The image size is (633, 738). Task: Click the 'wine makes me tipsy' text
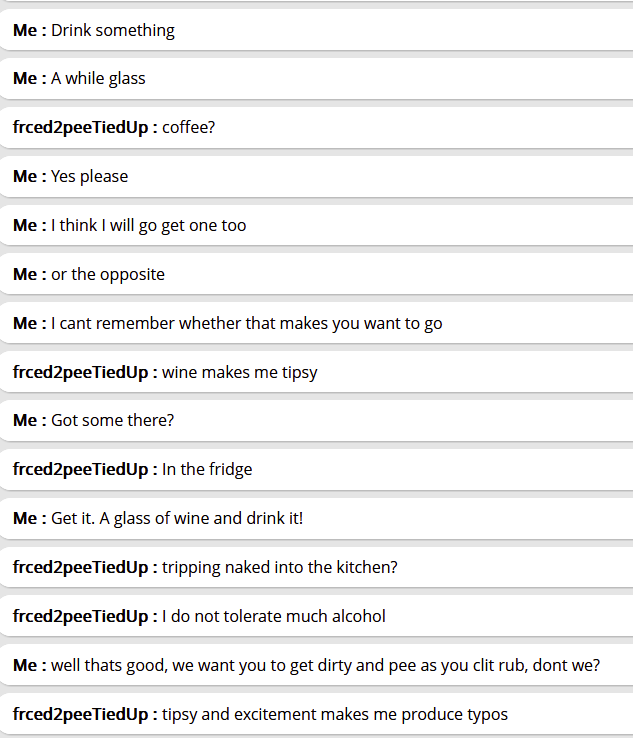click(239, 373)
